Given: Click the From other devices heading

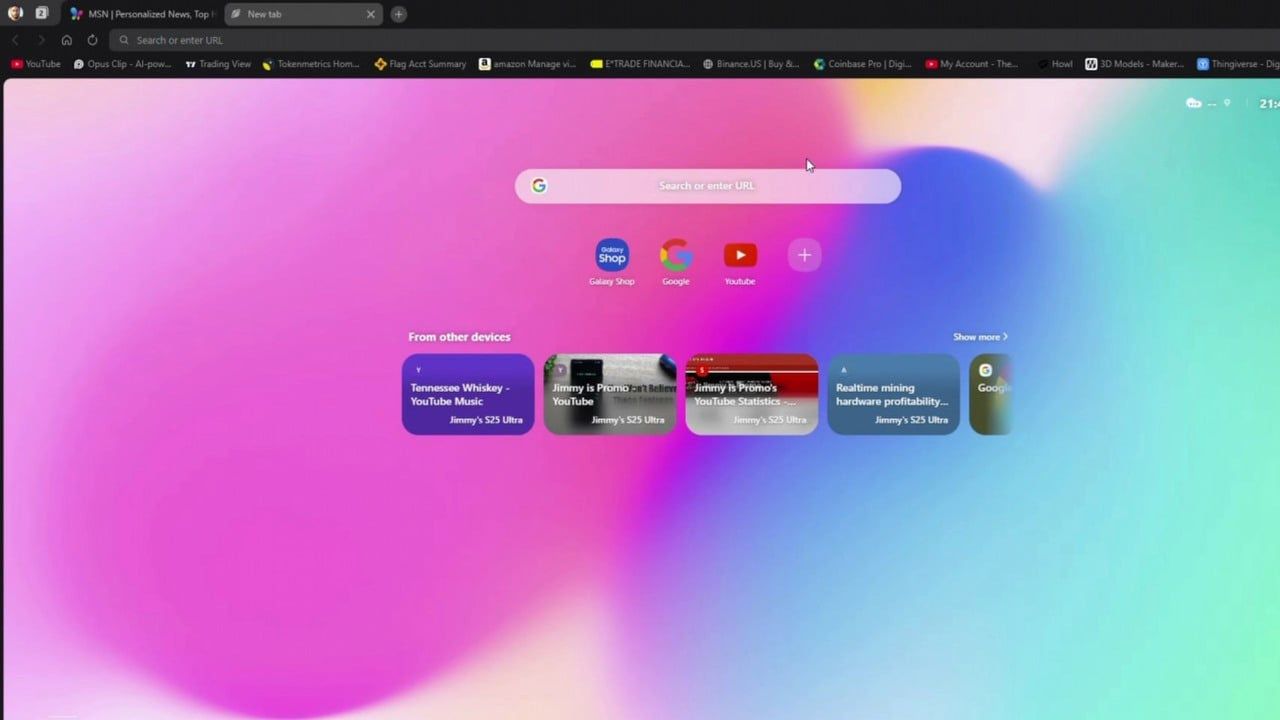Looking at the screenshot, I should click(x=459, y=337).
